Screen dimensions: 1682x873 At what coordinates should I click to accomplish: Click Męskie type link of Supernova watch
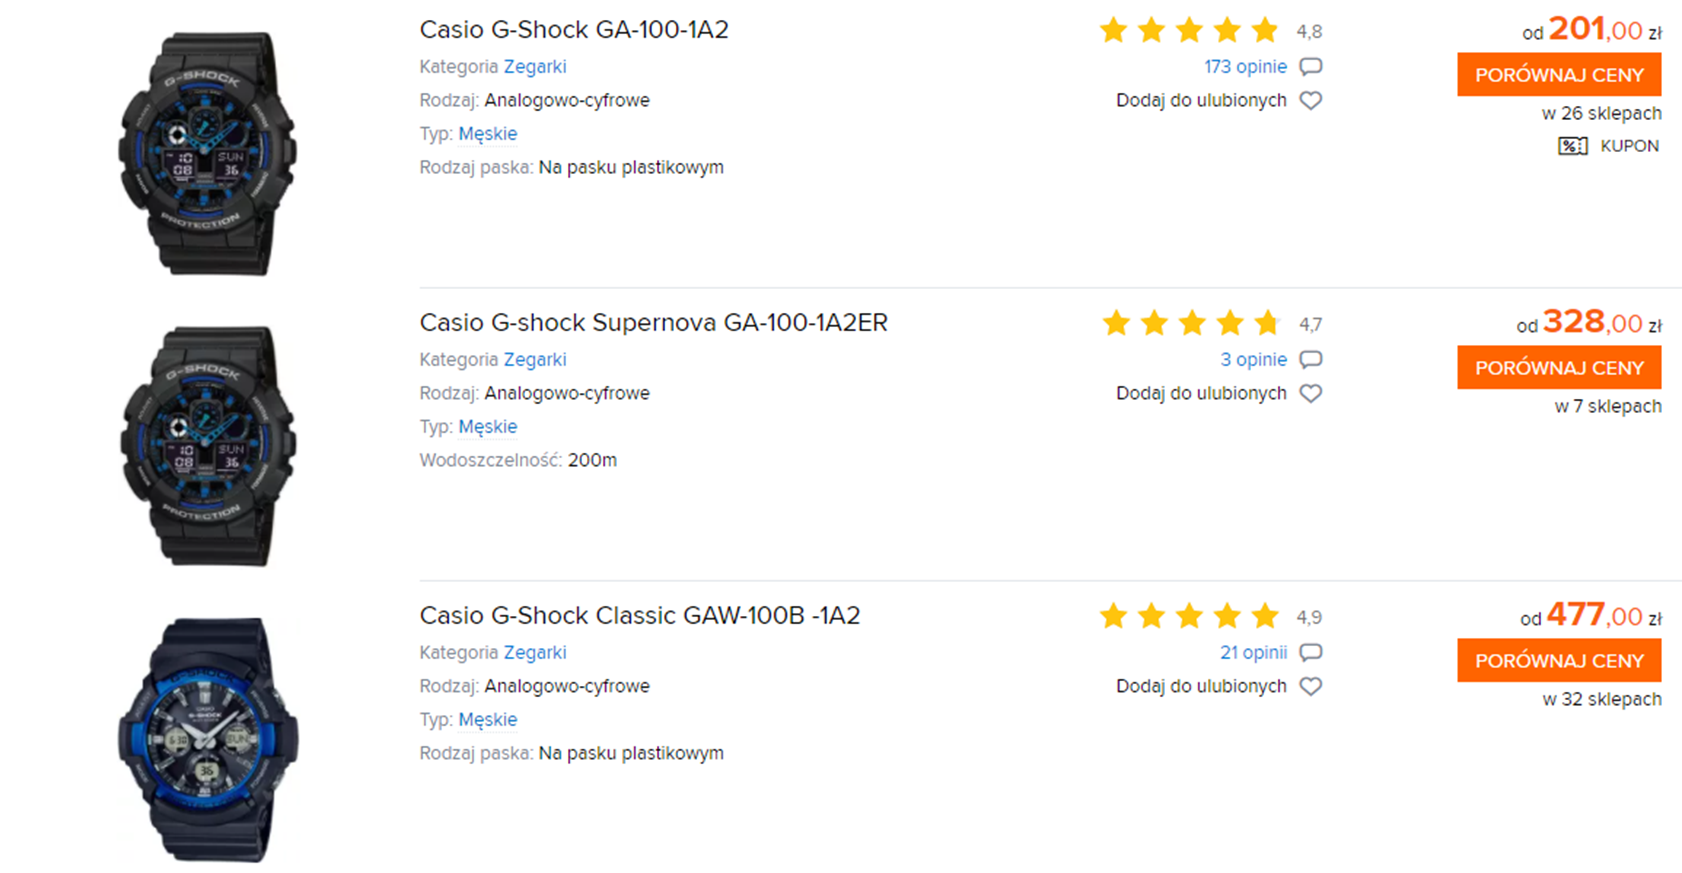(488, 427)
